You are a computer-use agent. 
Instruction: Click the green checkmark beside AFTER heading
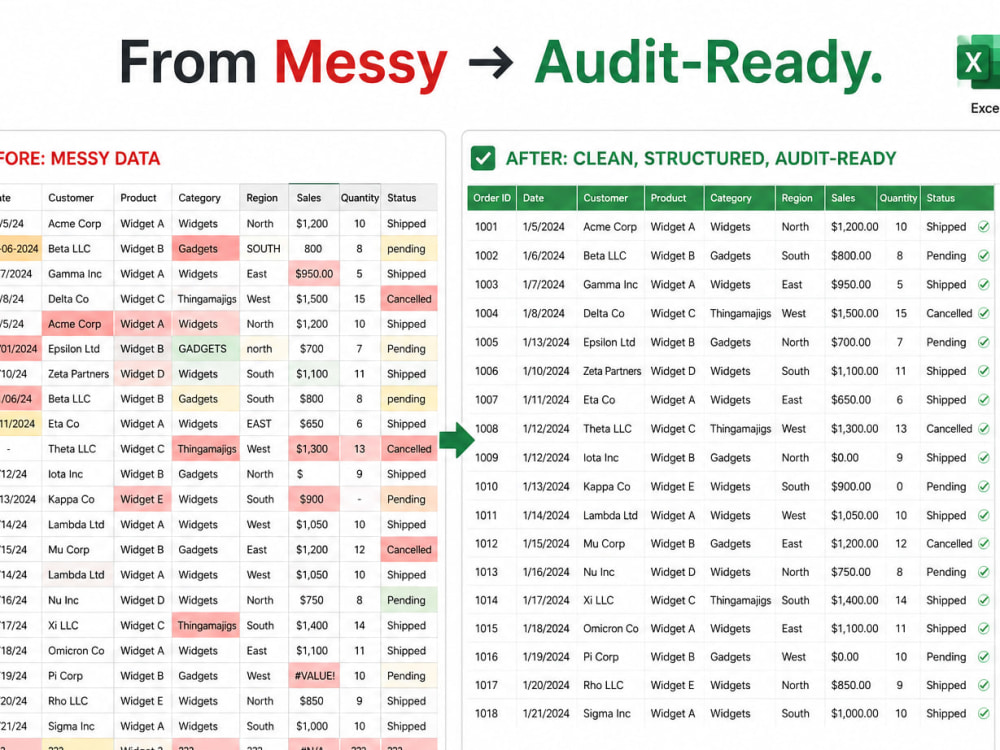pos(483,158)
